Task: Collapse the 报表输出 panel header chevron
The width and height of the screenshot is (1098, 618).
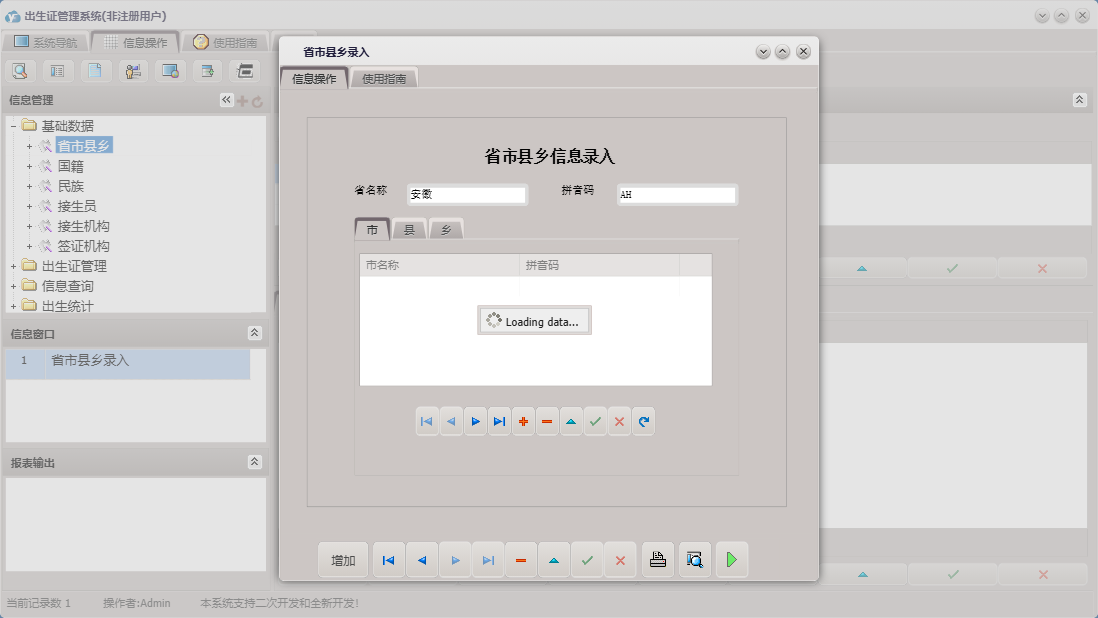Action: point(255,462)
